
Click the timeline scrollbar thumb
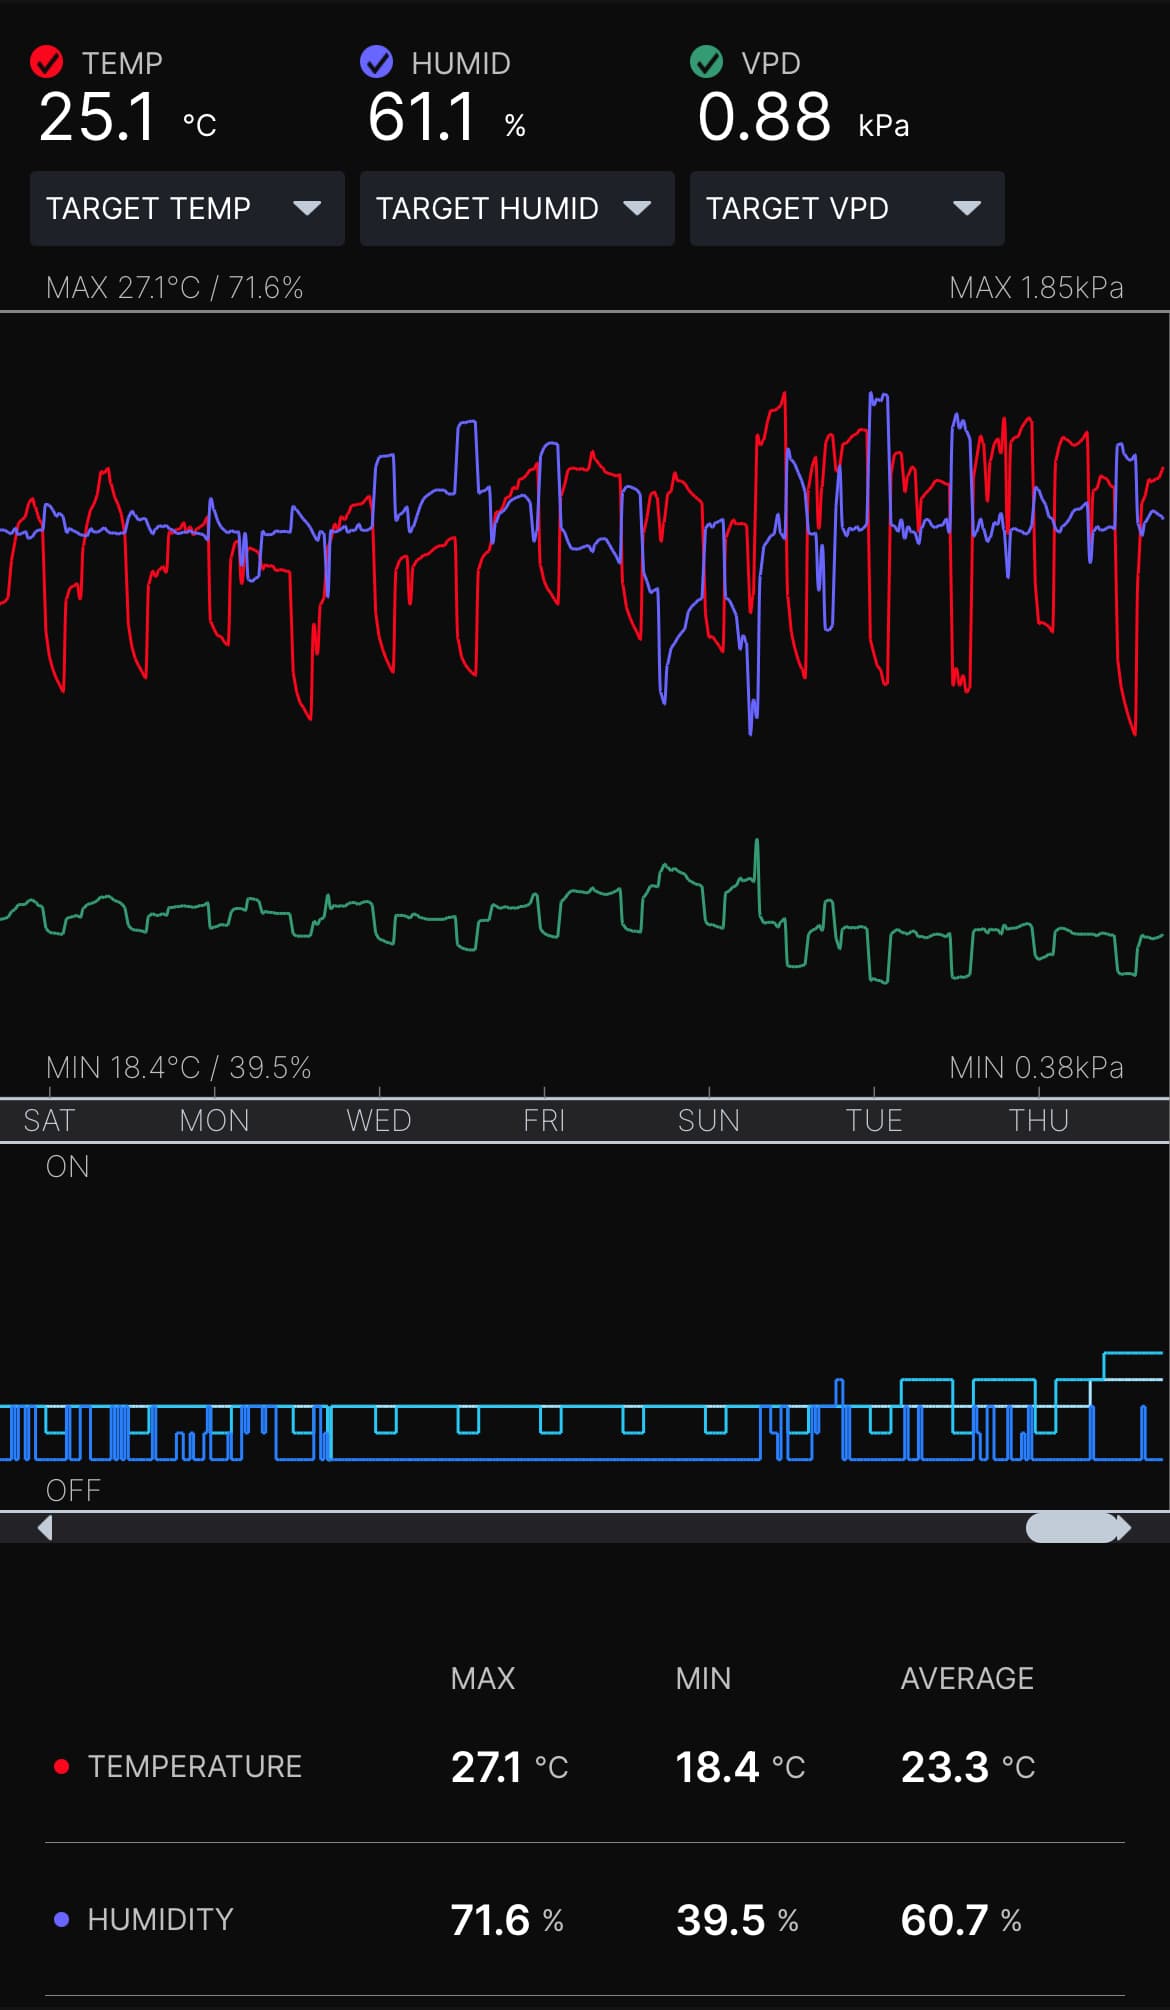(1071, 1527)
